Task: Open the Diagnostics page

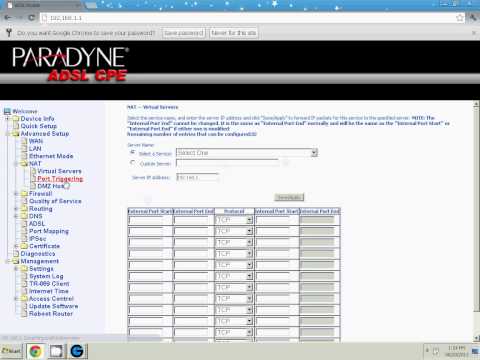Action: tap(38, 254)
